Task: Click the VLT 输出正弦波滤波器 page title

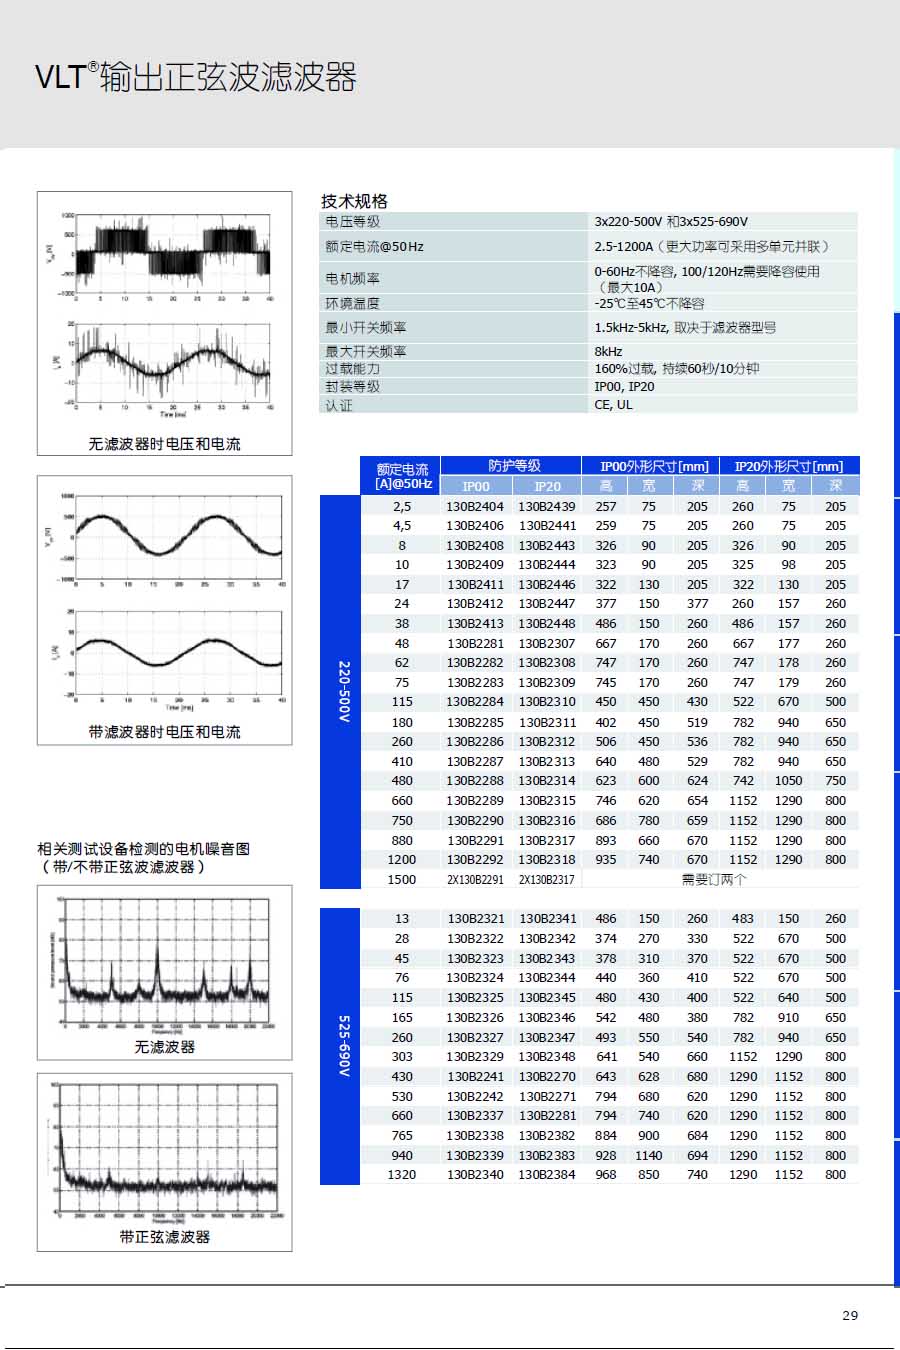Action: (x=196, y=77)
